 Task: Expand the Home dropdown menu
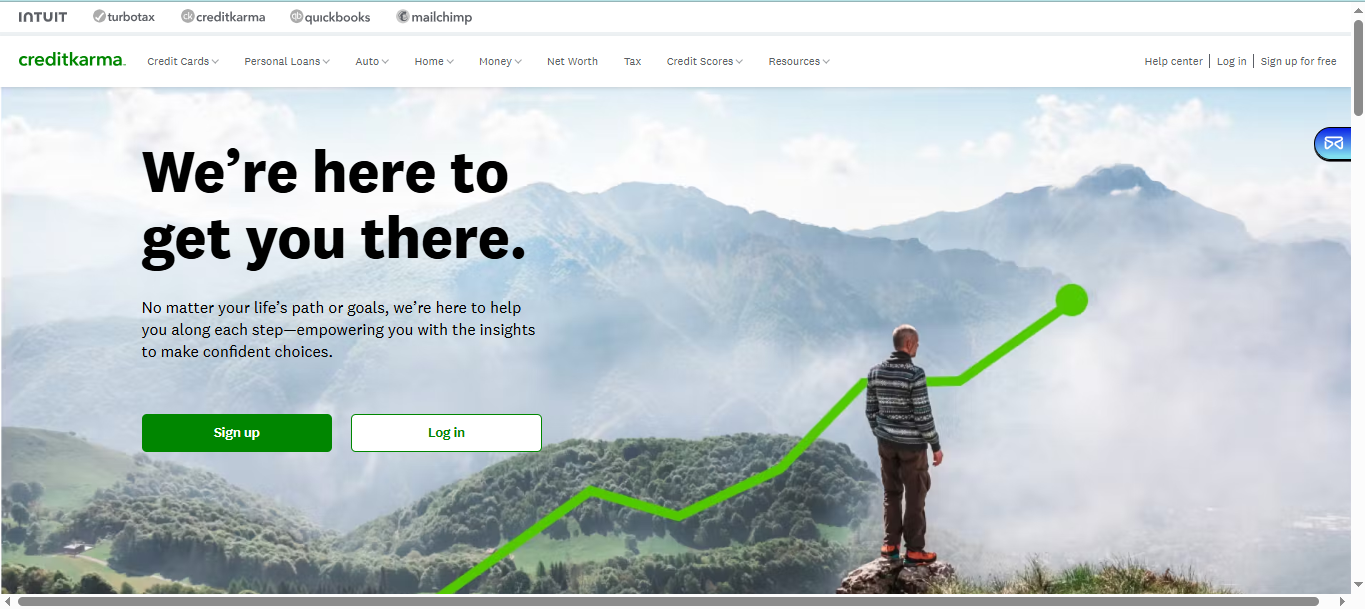(434, 62)
